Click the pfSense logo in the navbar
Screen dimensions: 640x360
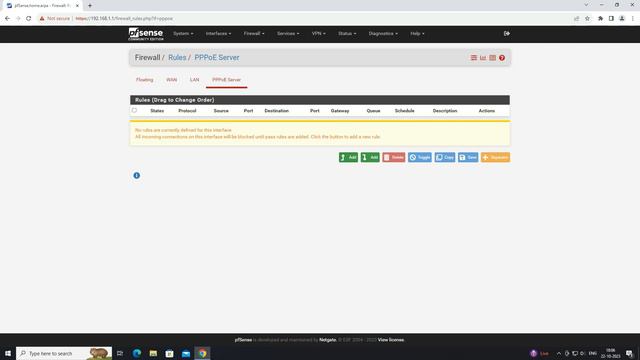pos(146,34)
